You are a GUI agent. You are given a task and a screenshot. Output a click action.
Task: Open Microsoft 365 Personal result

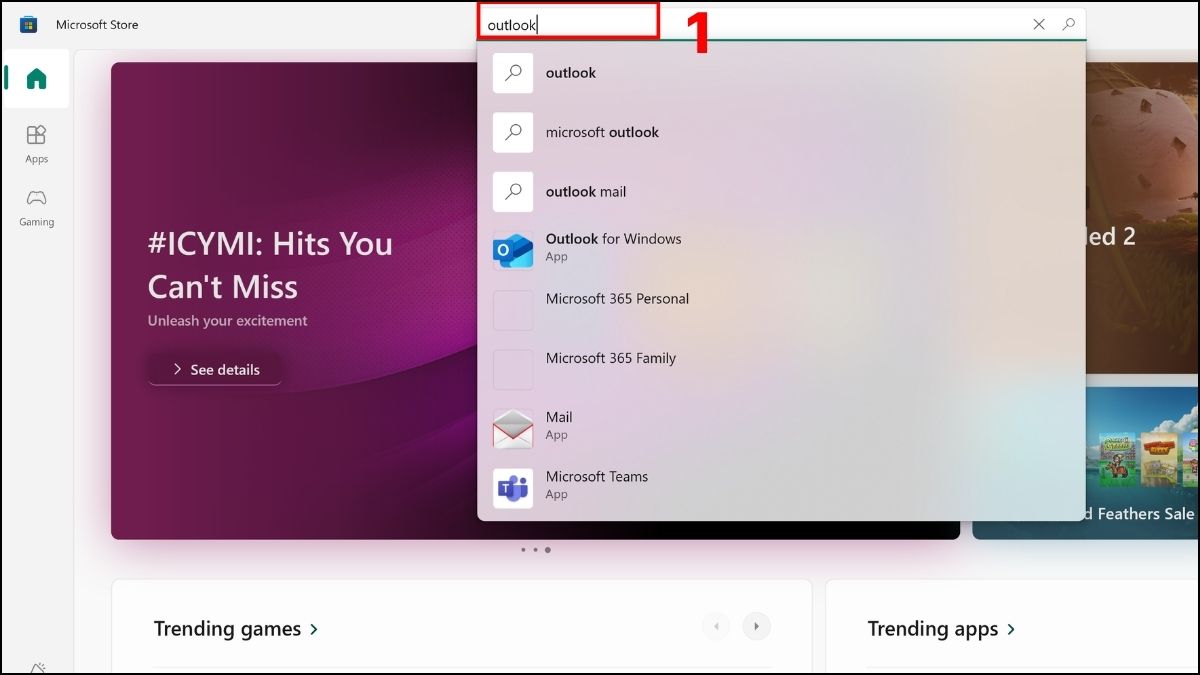click(781, 310)
